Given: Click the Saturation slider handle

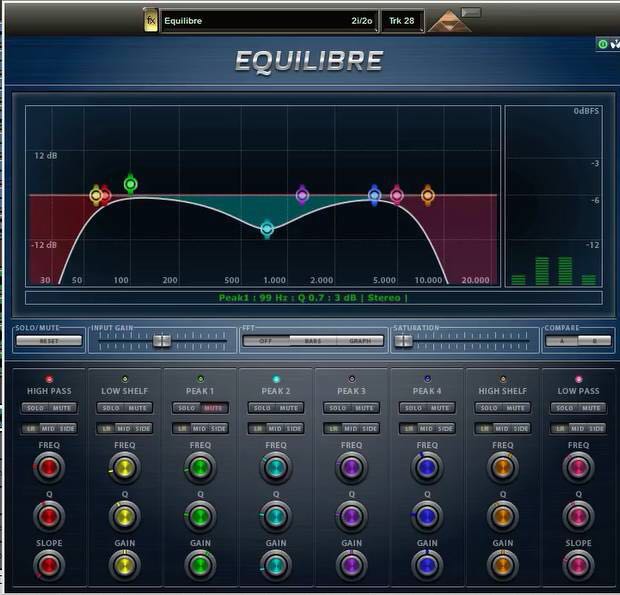Looking at the screenshot, I should (x=404, y=340).
